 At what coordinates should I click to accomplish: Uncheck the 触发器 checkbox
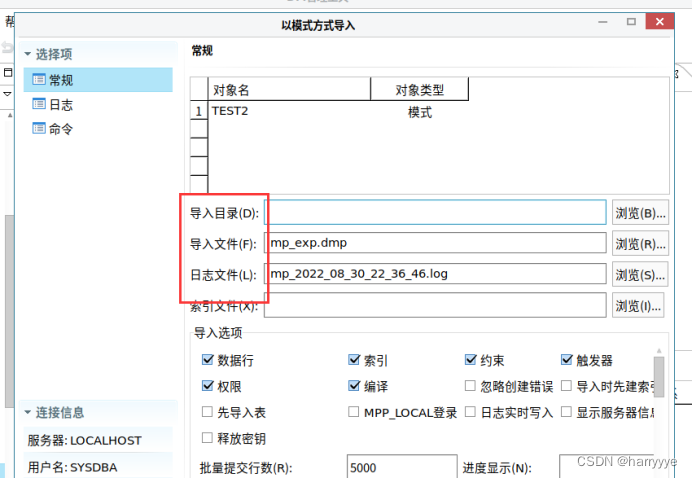(x=567, y=360)
